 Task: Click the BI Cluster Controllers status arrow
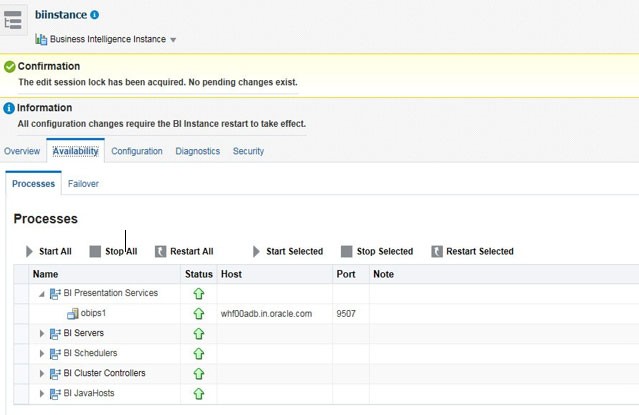[x=198, y=373]
